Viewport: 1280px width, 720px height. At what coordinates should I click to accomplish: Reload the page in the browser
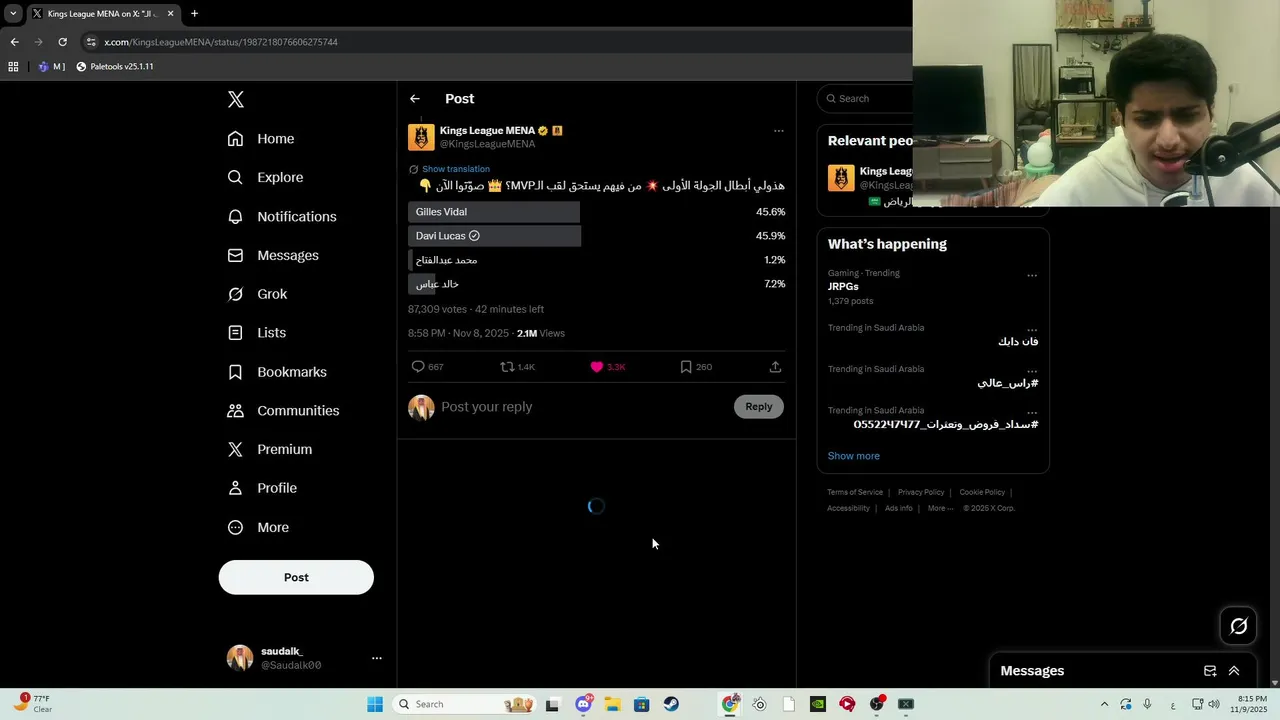(x=62, y=42)
